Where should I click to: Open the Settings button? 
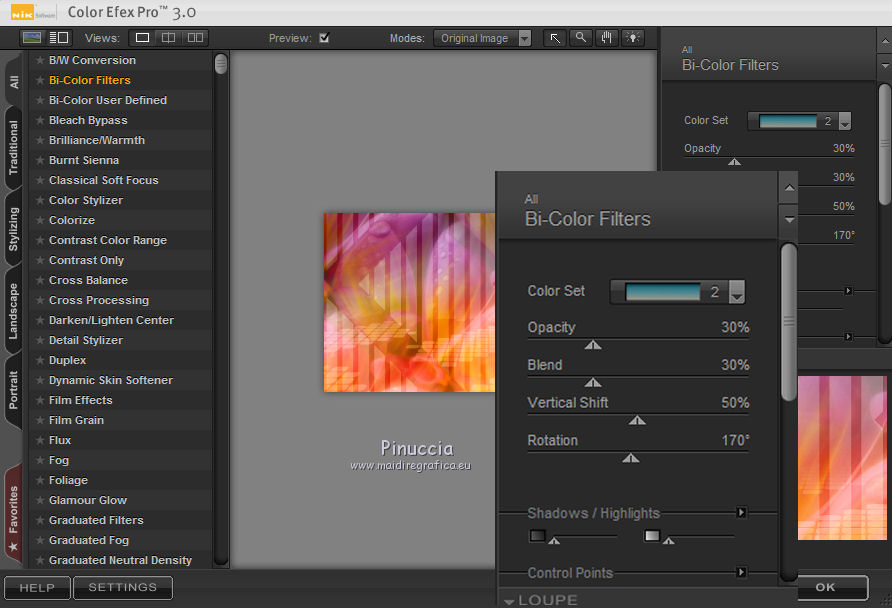pyautogui.click(x=123, y=588)
